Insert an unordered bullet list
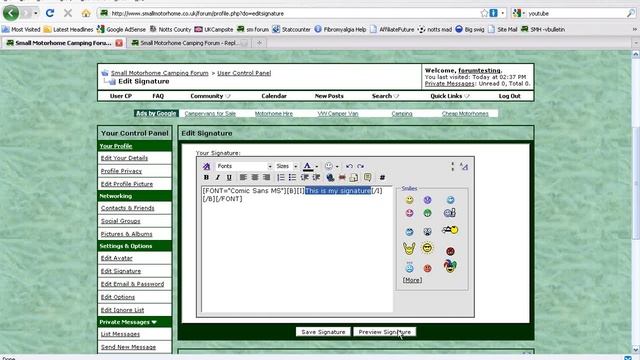The width and height of the screenshot is (640, 360). click(292, 177)
